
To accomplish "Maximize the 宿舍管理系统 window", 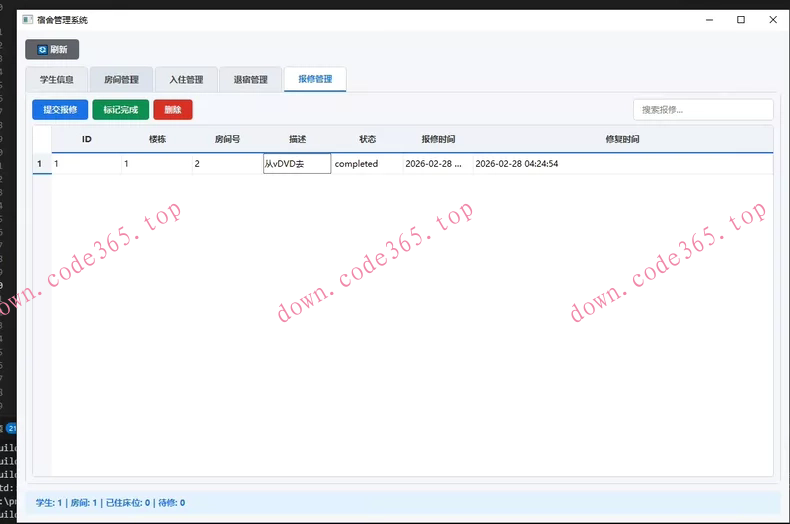I will 741,20.
